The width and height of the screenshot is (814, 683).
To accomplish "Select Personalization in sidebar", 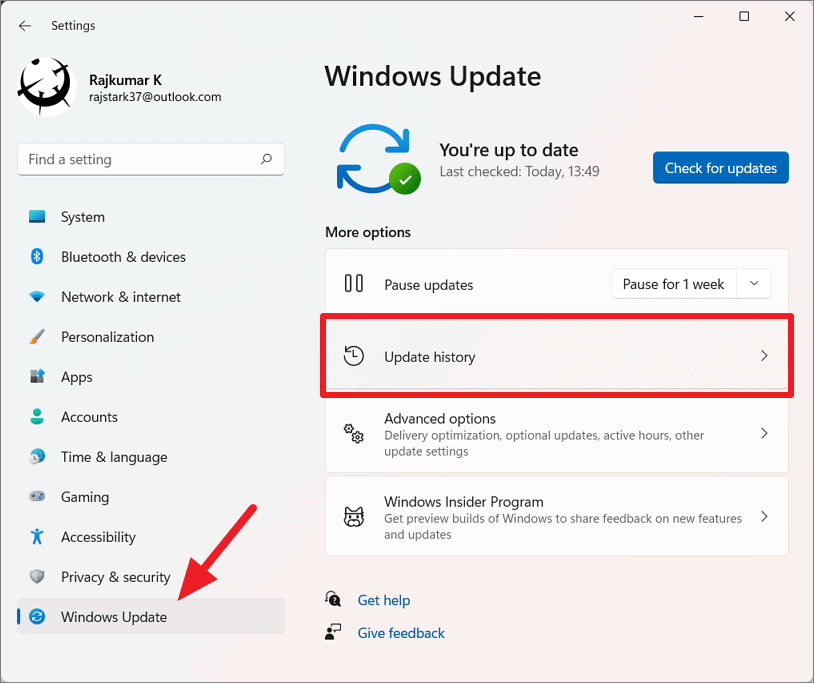I will pyautogui.click(x=151, y=336).
